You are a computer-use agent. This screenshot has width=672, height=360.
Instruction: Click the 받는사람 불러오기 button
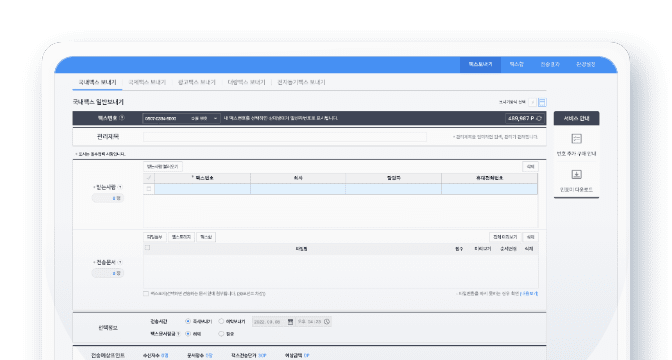pyautogui.click(x=162, y=166)
